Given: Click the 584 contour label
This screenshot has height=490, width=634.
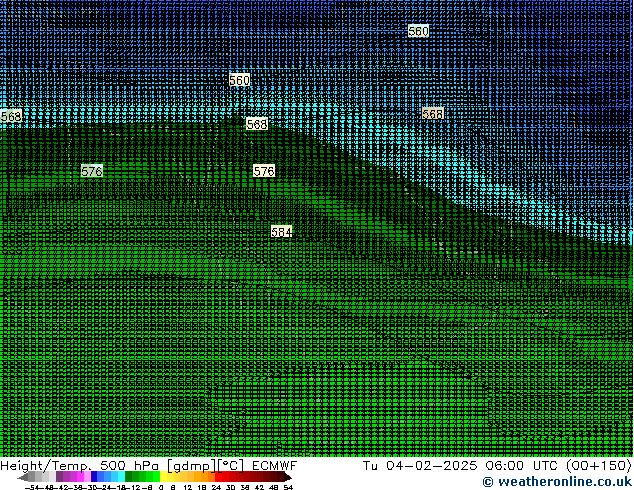Looking at the screenshot, I should (281, 232).
